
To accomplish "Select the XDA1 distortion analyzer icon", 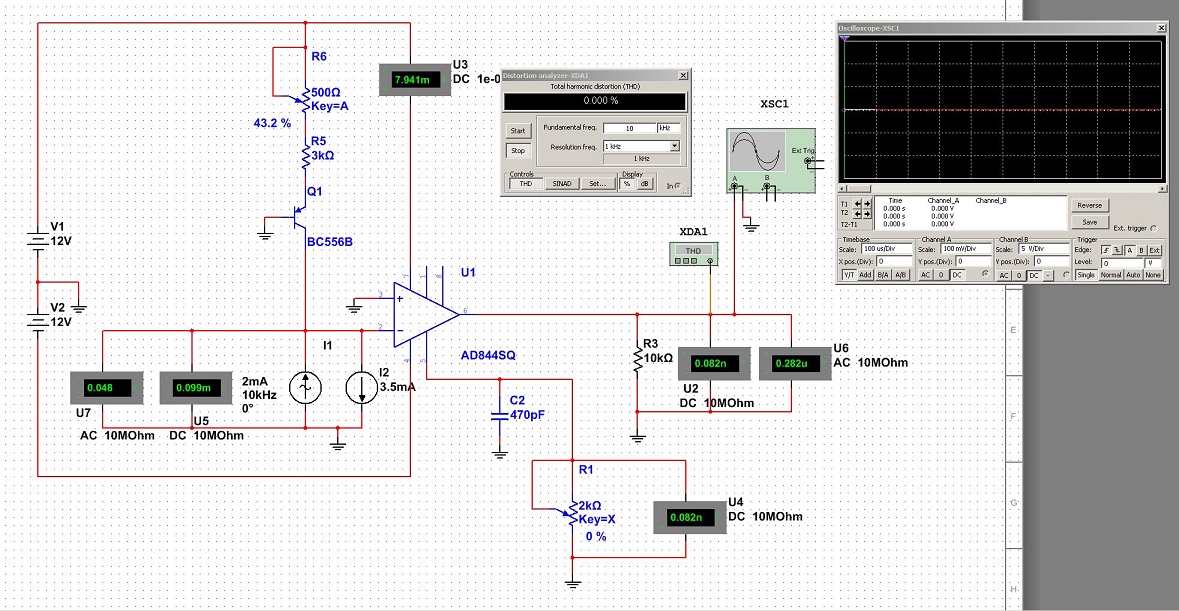I will tap(693, 254).
